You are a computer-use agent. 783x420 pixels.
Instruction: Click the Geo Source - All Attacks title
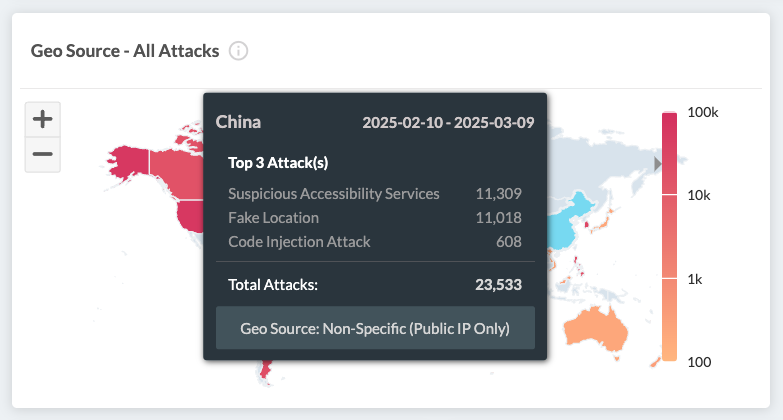tap(125, 51)
